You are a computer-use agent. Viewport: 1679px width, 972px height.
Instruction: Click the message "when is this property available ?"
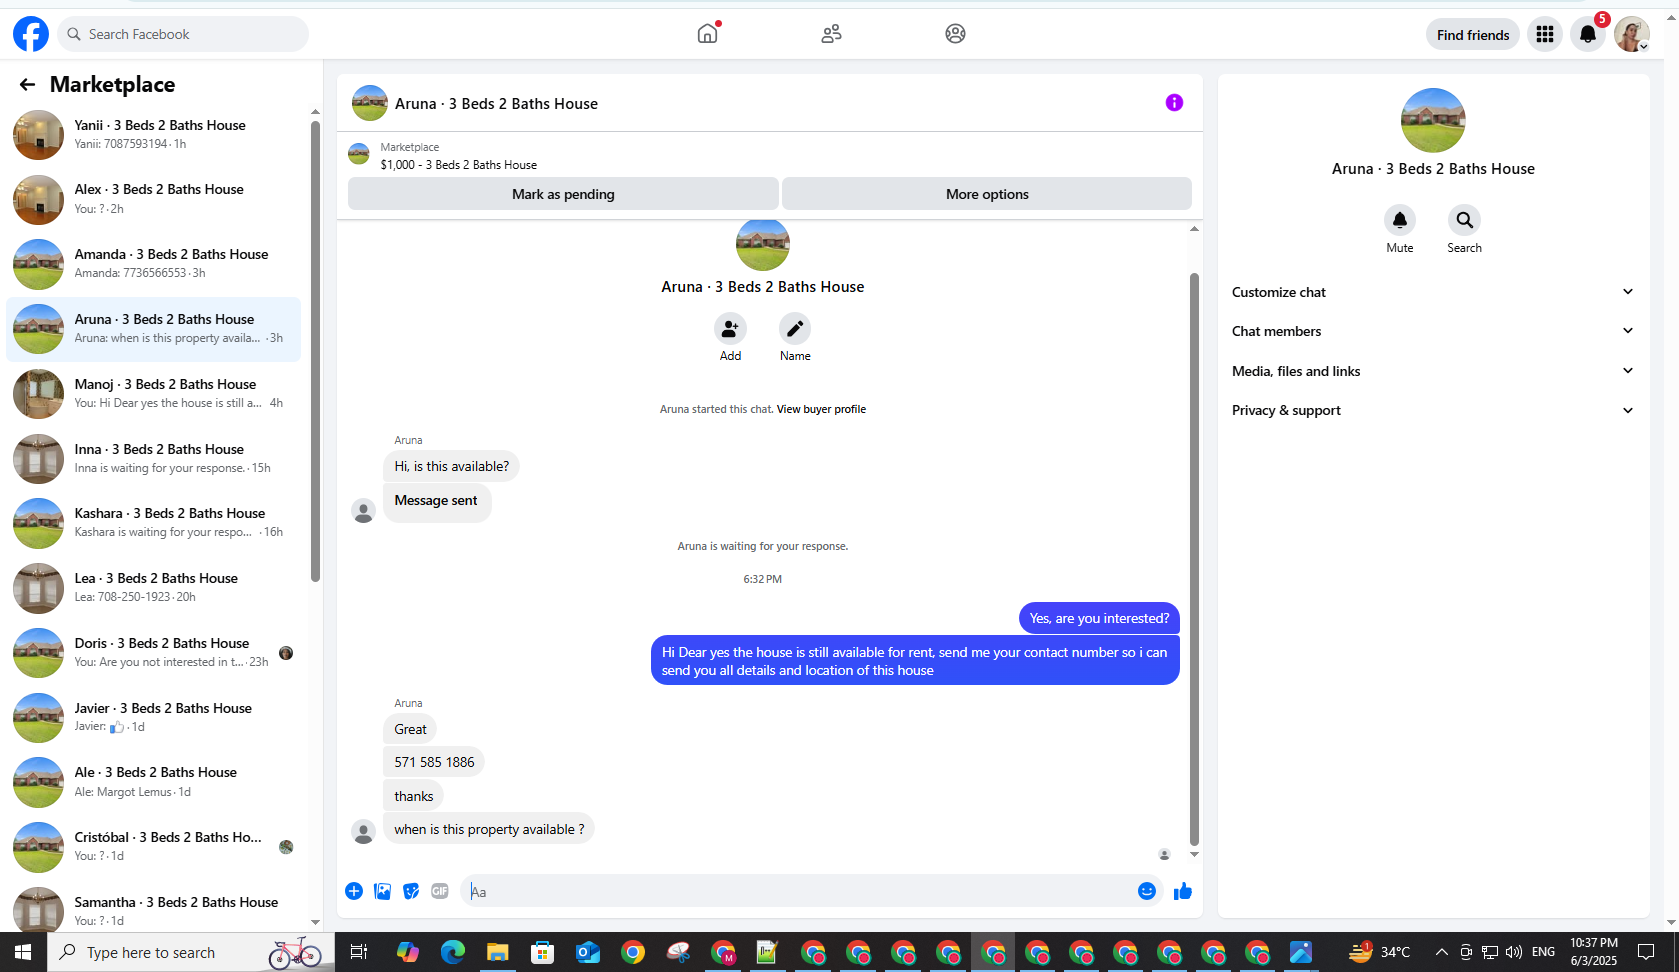(x=489, y=829)
